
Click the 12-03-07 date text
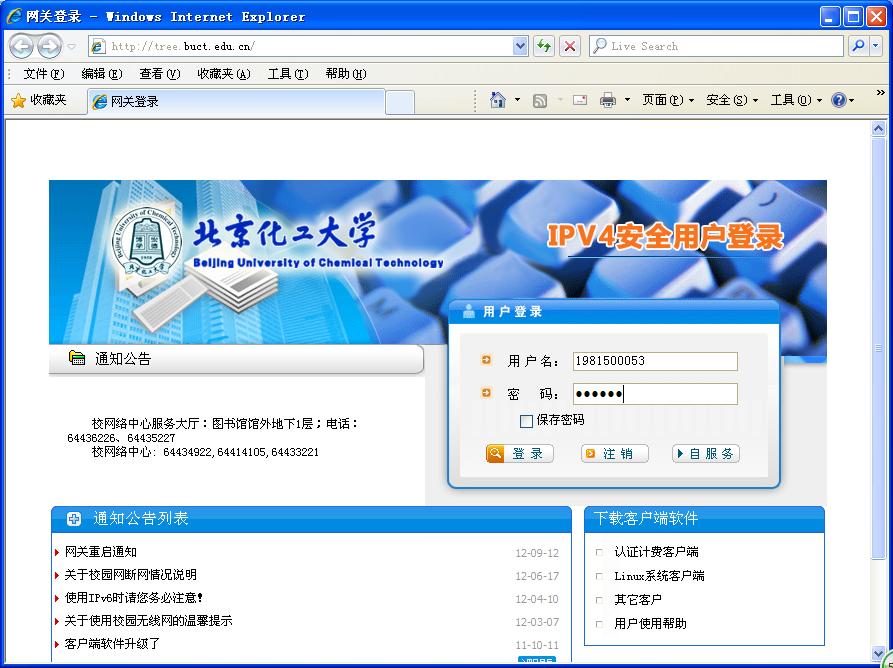[x=537, y=622]
